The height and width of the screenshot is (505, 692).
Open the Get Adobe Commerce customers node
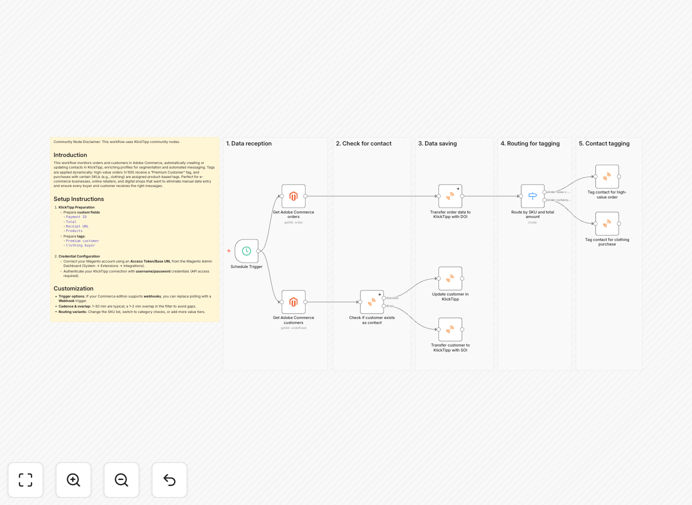point(293,302)
